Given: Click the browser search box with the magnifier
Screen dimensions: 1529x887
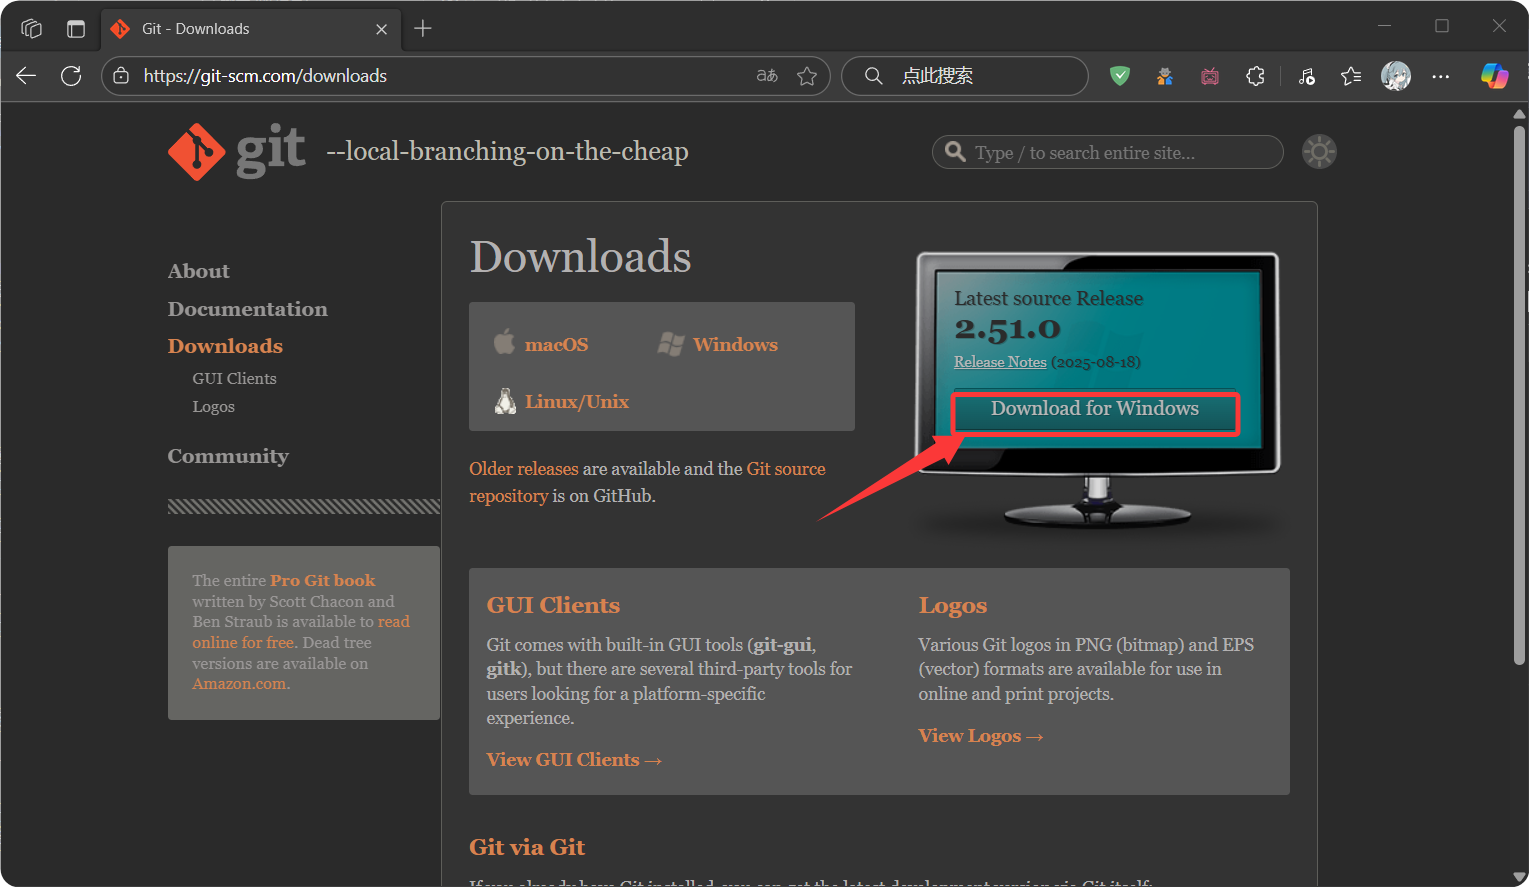Looking at the screenshot, I should [965, 76].
